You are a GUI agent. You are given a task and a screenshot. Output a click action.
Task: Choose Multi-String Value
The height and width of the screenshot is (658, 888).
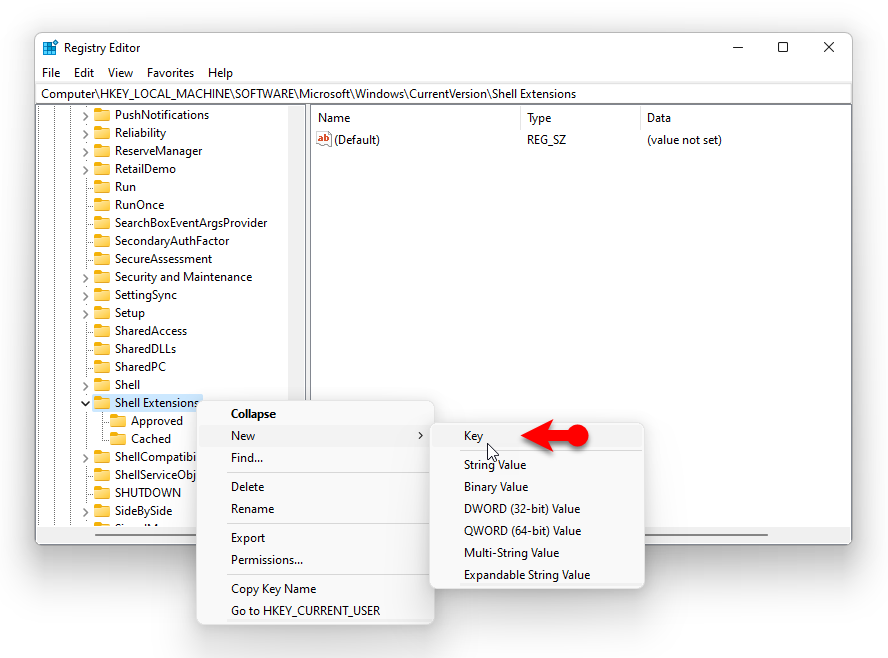[x=537, y=553]
